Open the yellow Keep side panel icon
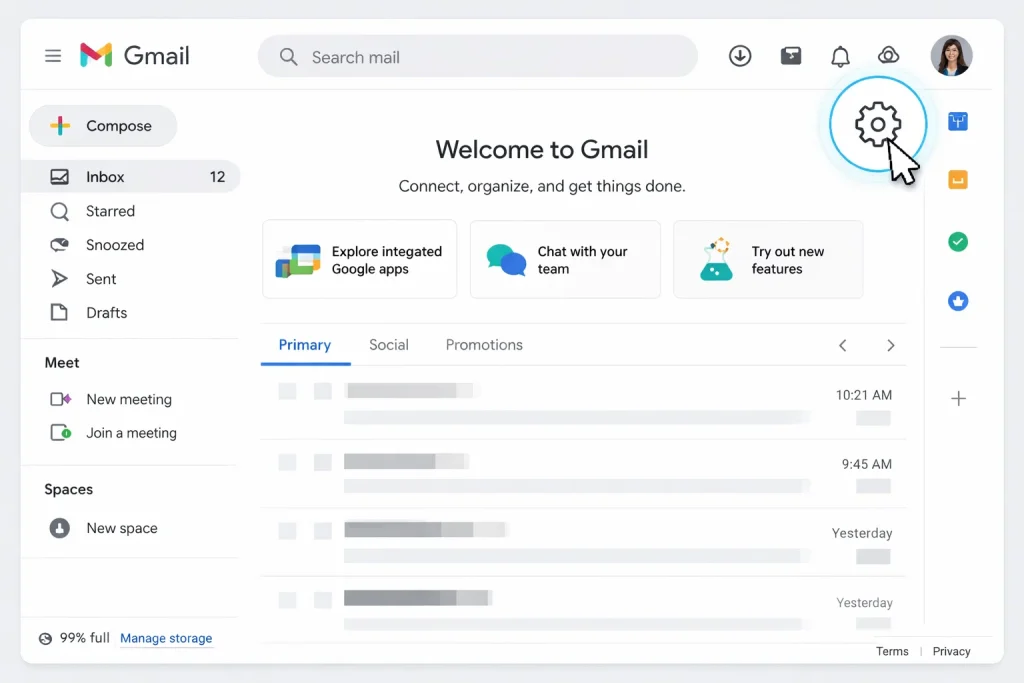The width and height of the screenshot is (1024, 683). pyautogui.click(x=958, y=181)
